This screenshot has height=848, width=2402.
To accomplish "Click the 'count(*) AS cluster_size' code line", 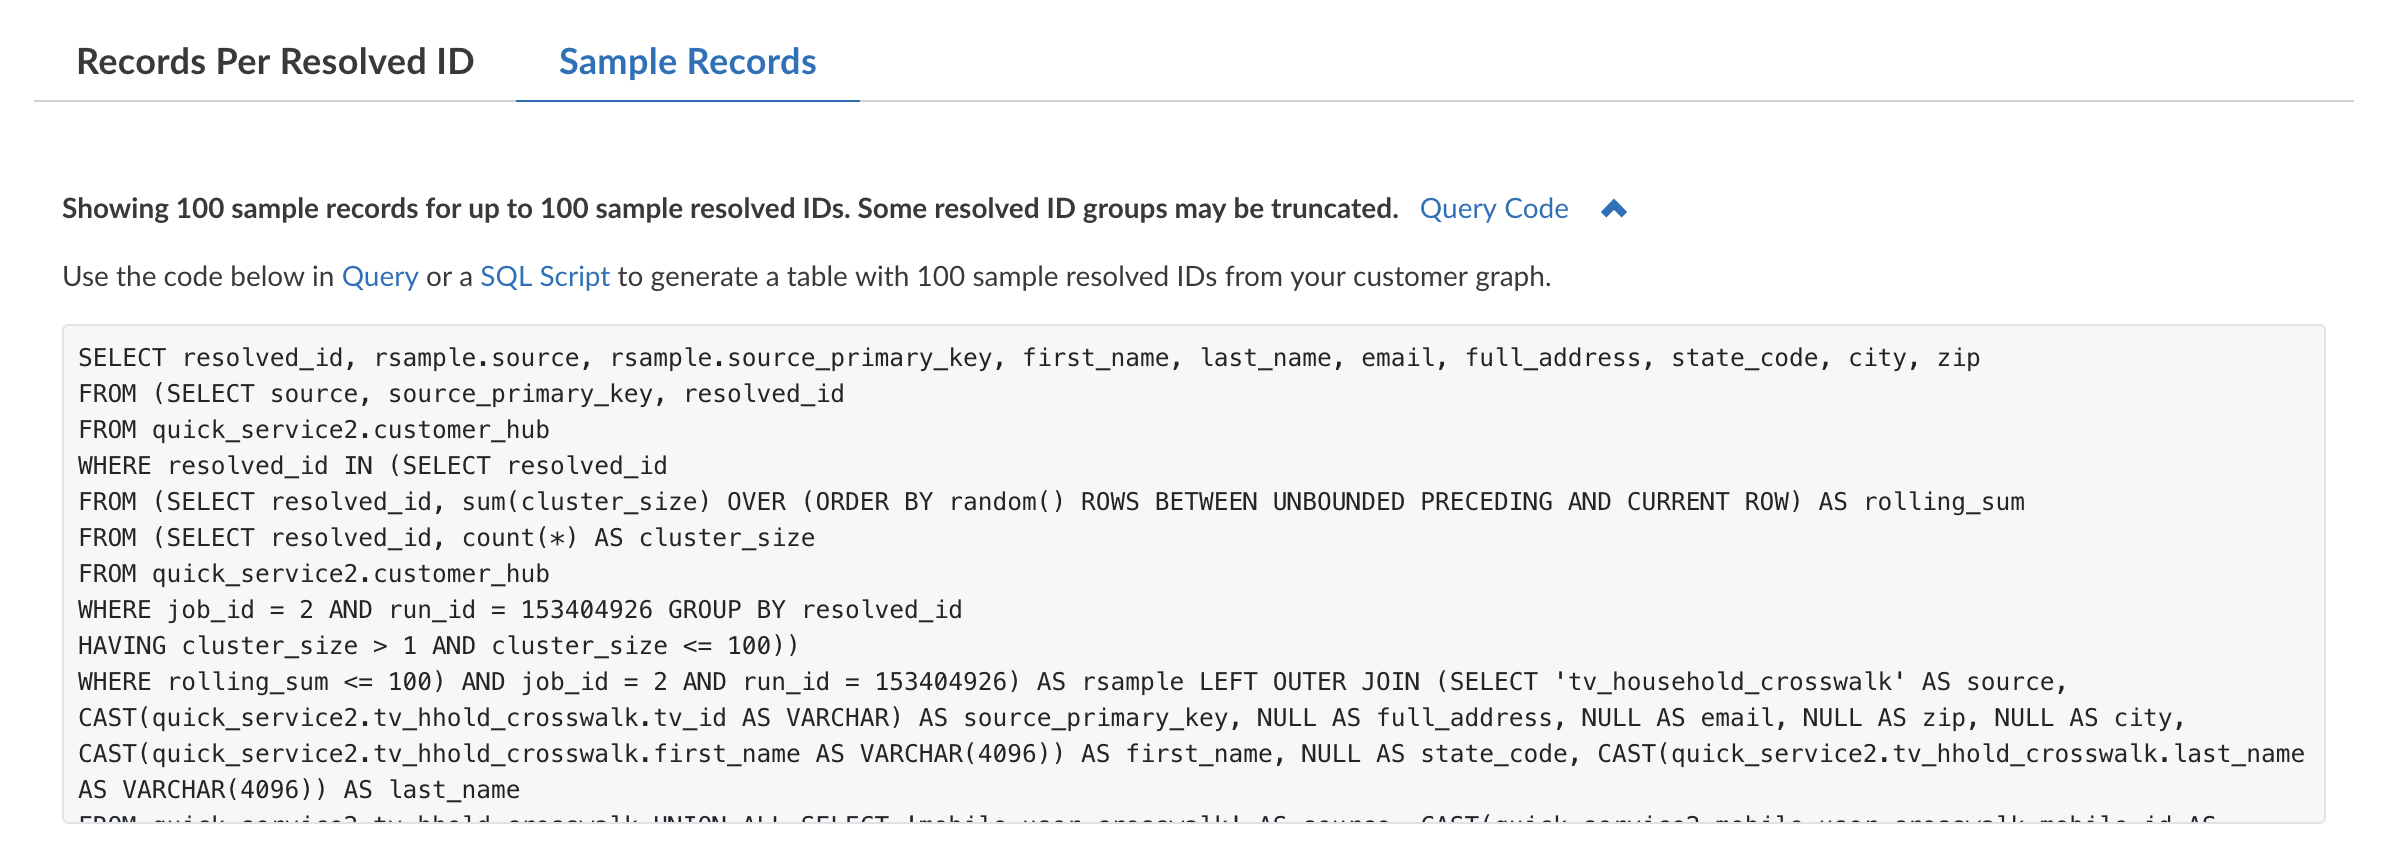I will pyautogui.click(x=446, y=538).
